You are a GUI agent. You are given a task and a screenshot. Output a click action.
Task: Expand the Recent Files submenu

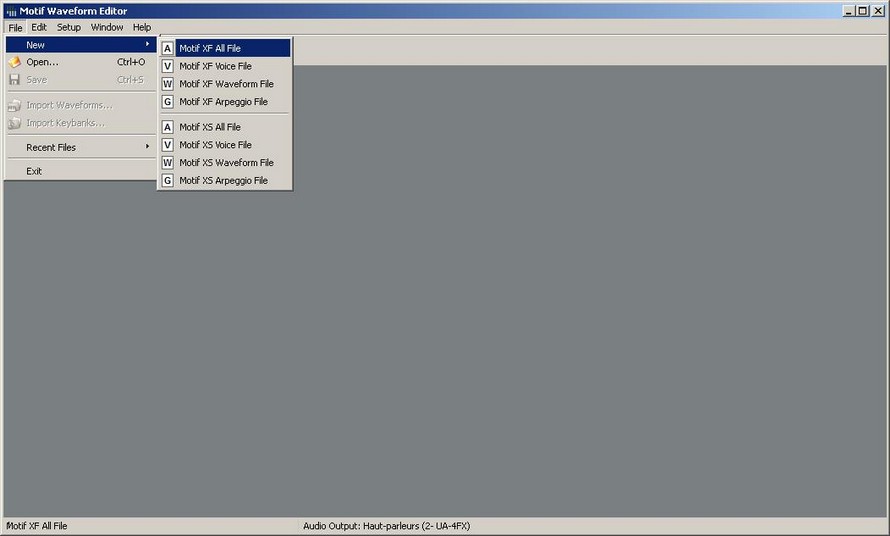(147, 147)
